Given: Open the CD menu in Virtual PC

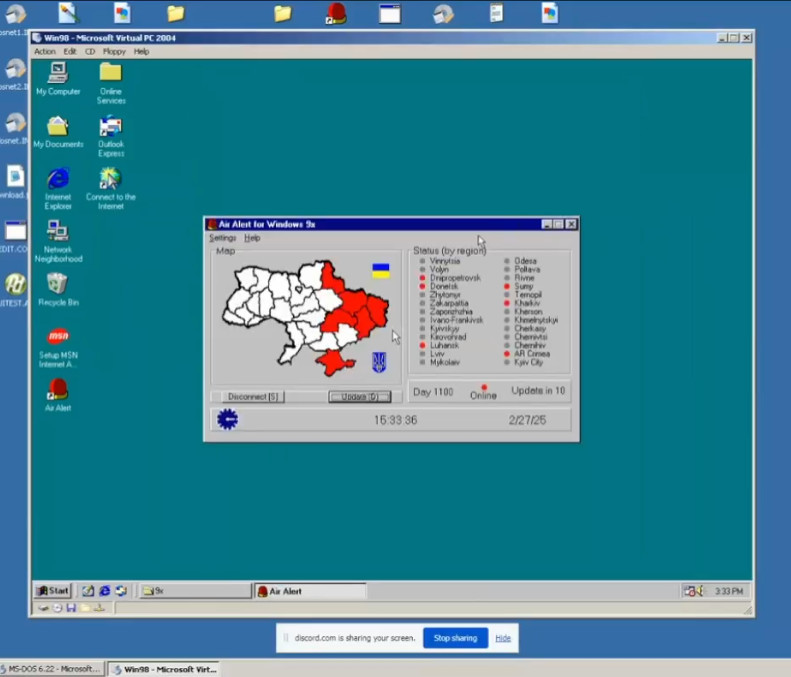Looking at the screenshot, I should [90, 51].
